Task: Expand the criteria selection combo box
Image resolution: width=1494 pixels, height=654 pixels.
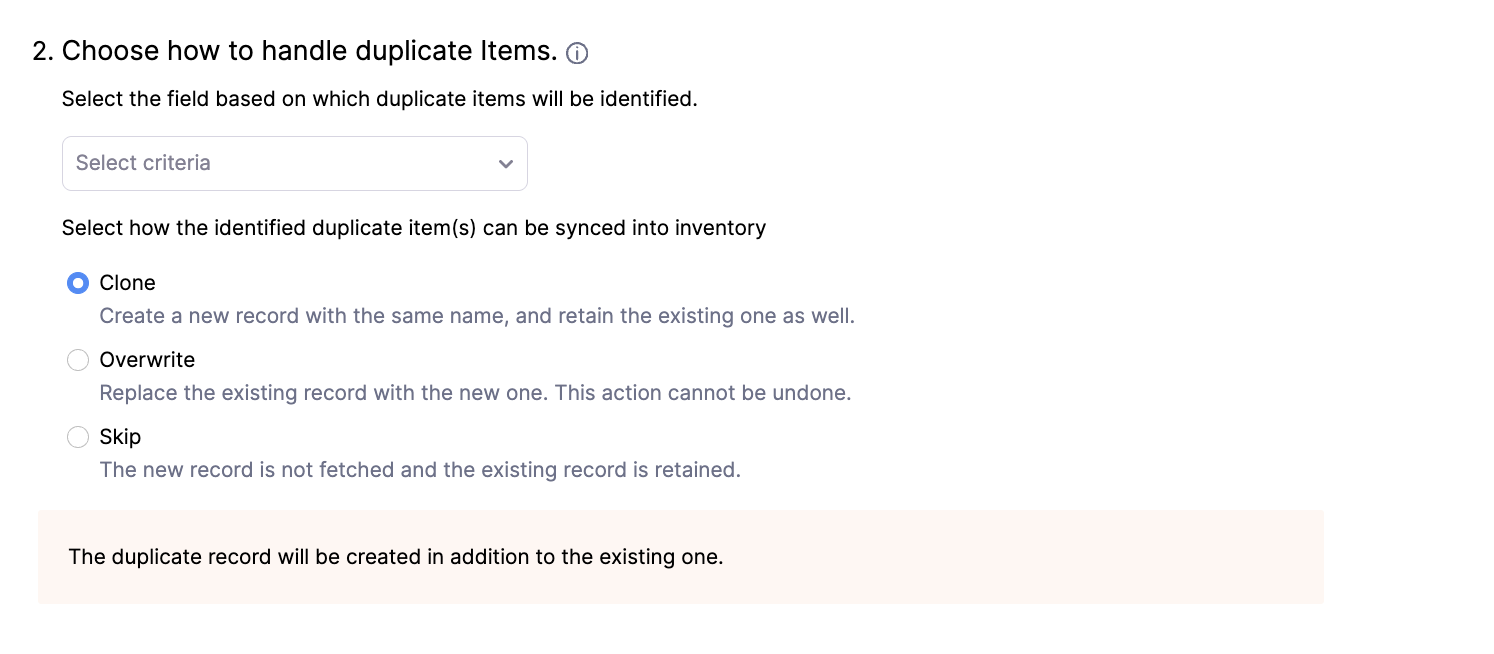Action: pos(294,163)
